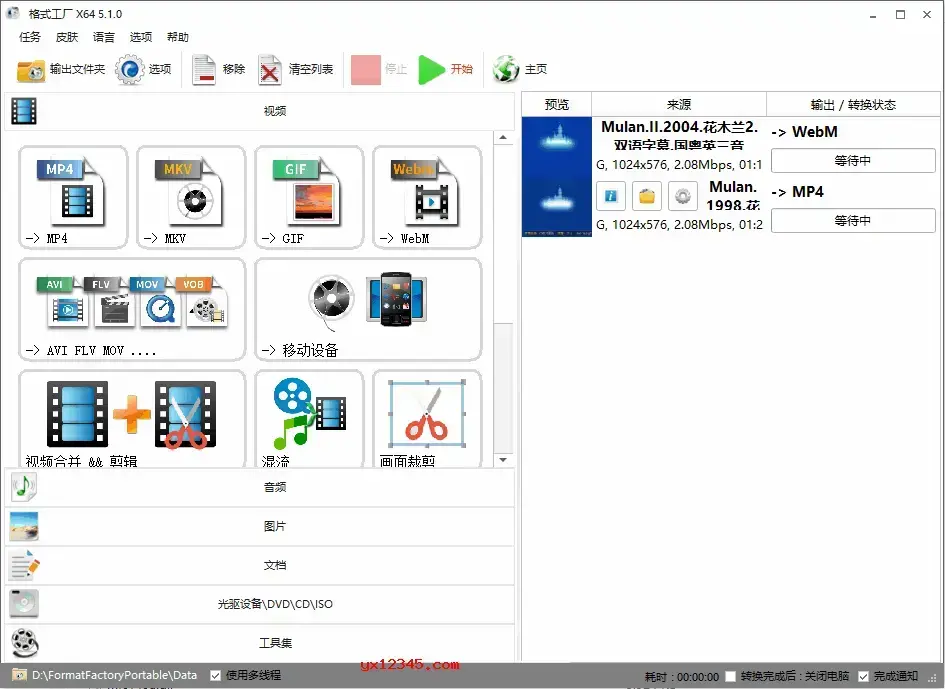Open the 选项 menu in the menu bar
The height and width of the screenshot is (689, 945).
pyautogui.click(x=141, y=37)
